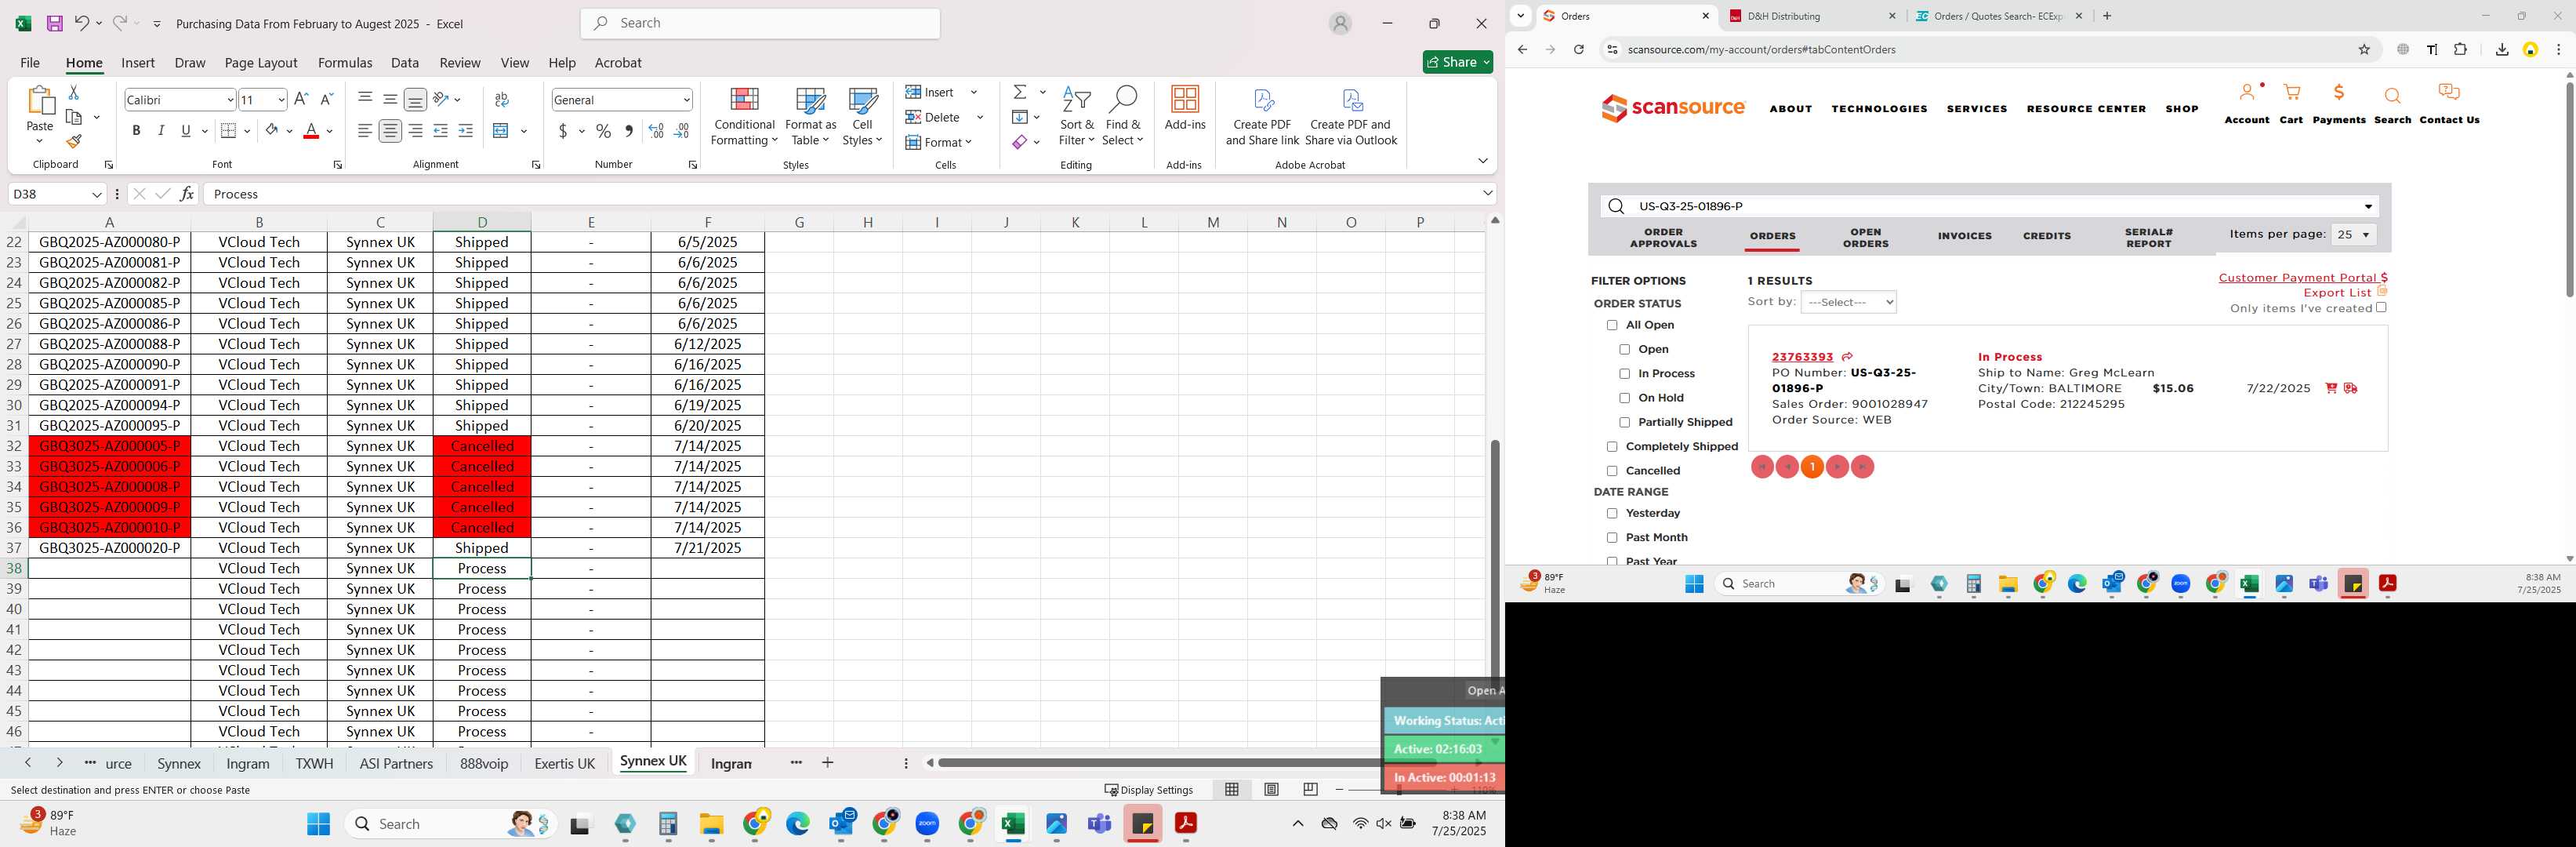Switch to Page Layout view in status bar

pyautogui.click(x=1271, y=789)
